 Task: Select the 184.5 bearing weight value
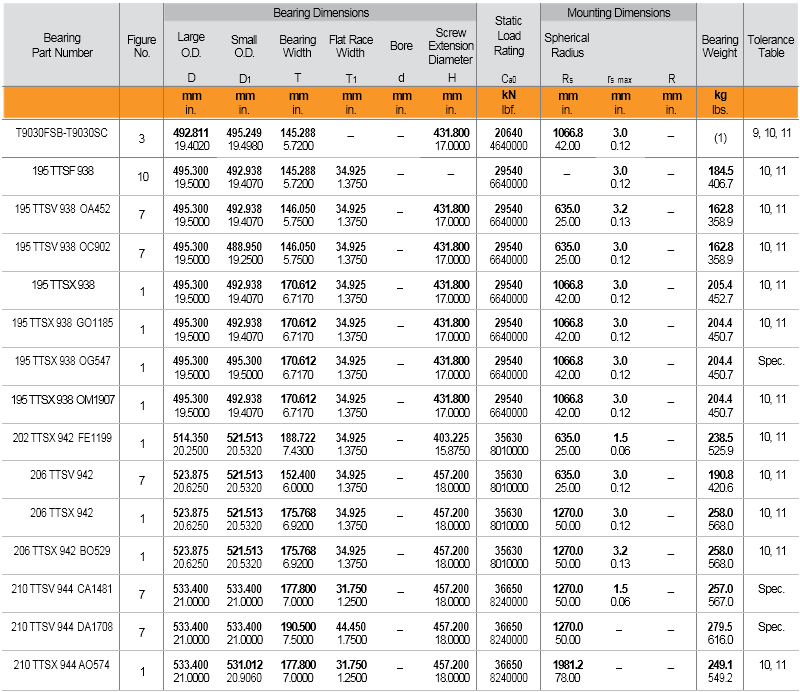[719, 171]
